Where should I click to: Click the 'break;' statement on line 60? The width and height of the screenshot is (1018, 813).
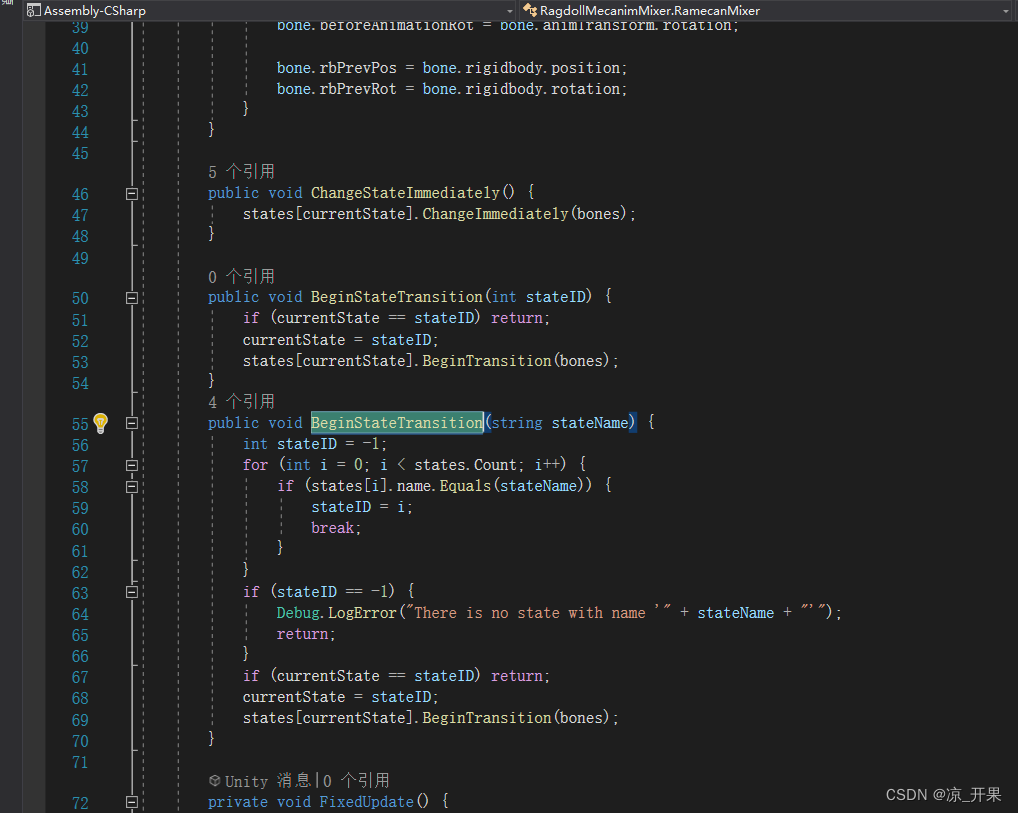pyautogui.click(x=336, y=528)
